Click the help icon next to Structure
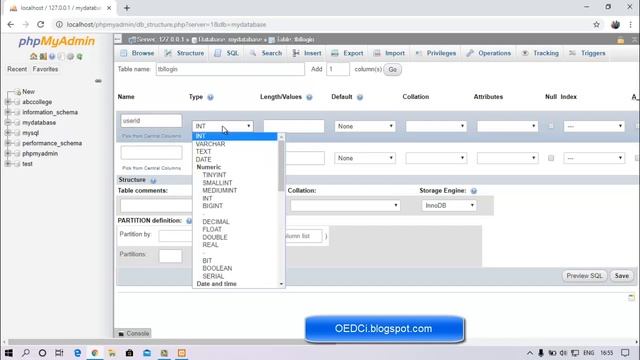 (x=153, y=180)
